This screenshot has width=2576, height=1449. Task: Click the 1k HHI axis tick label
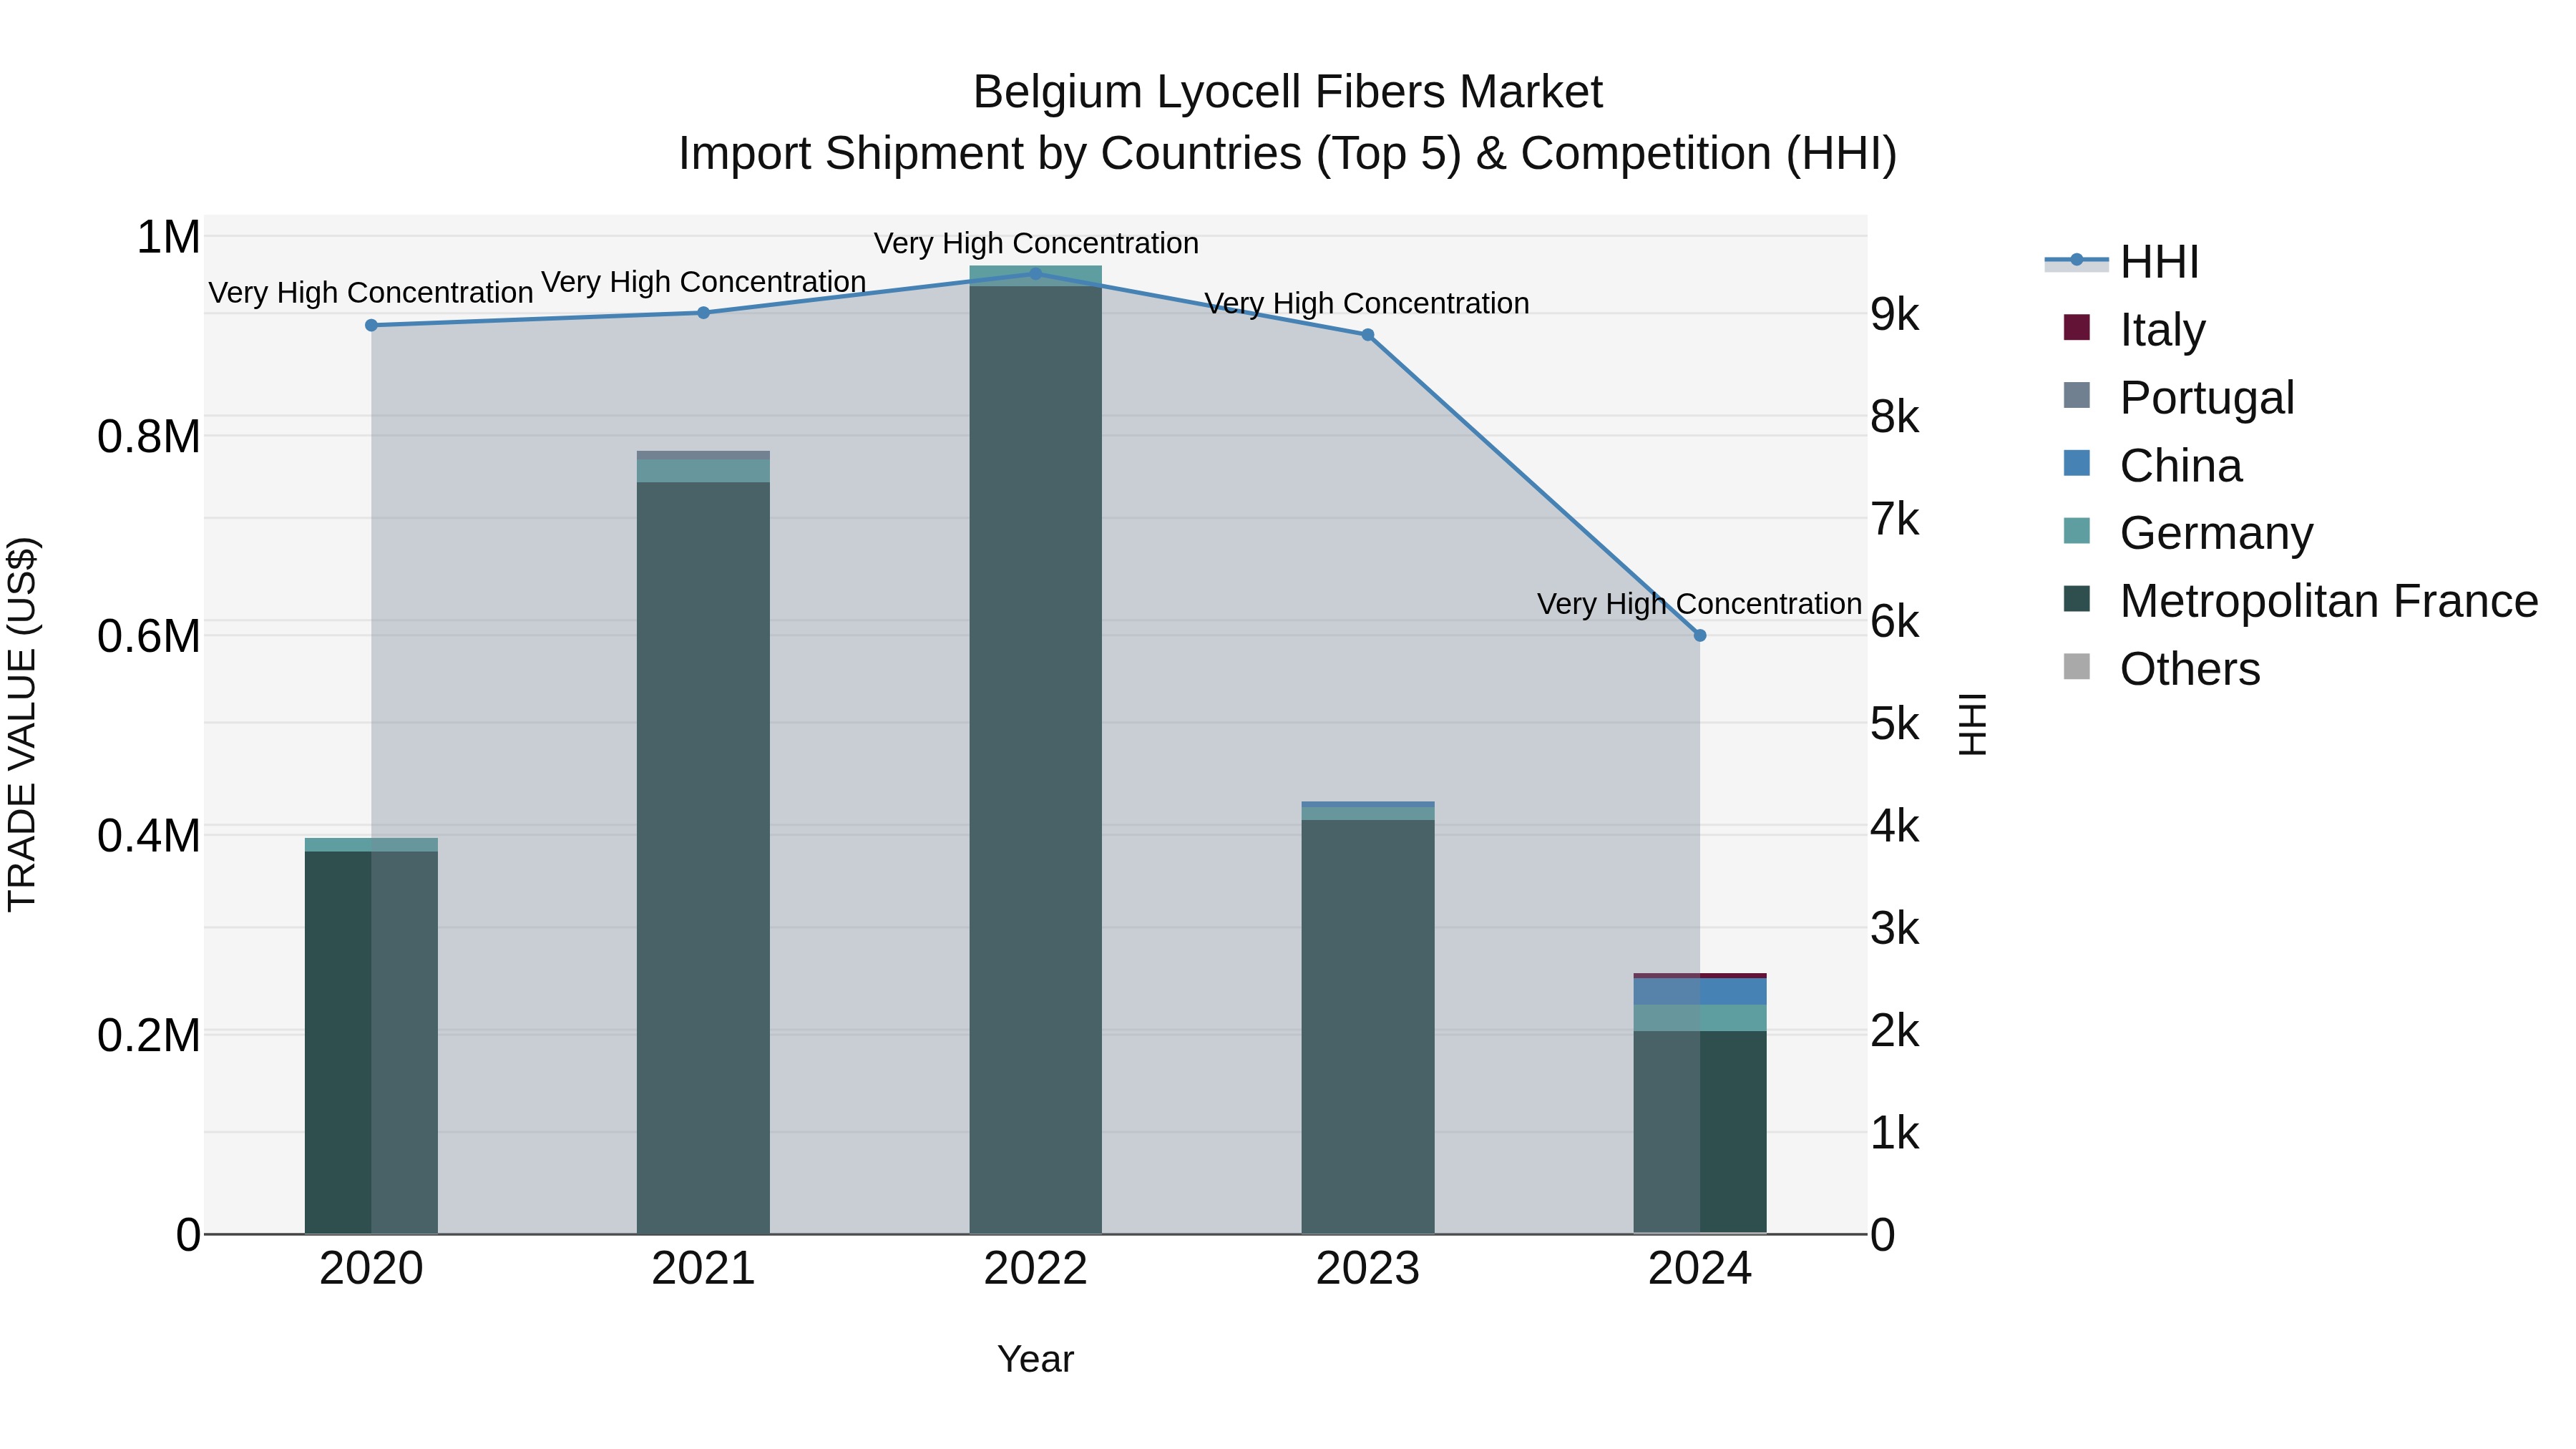click(1895, 1133)
